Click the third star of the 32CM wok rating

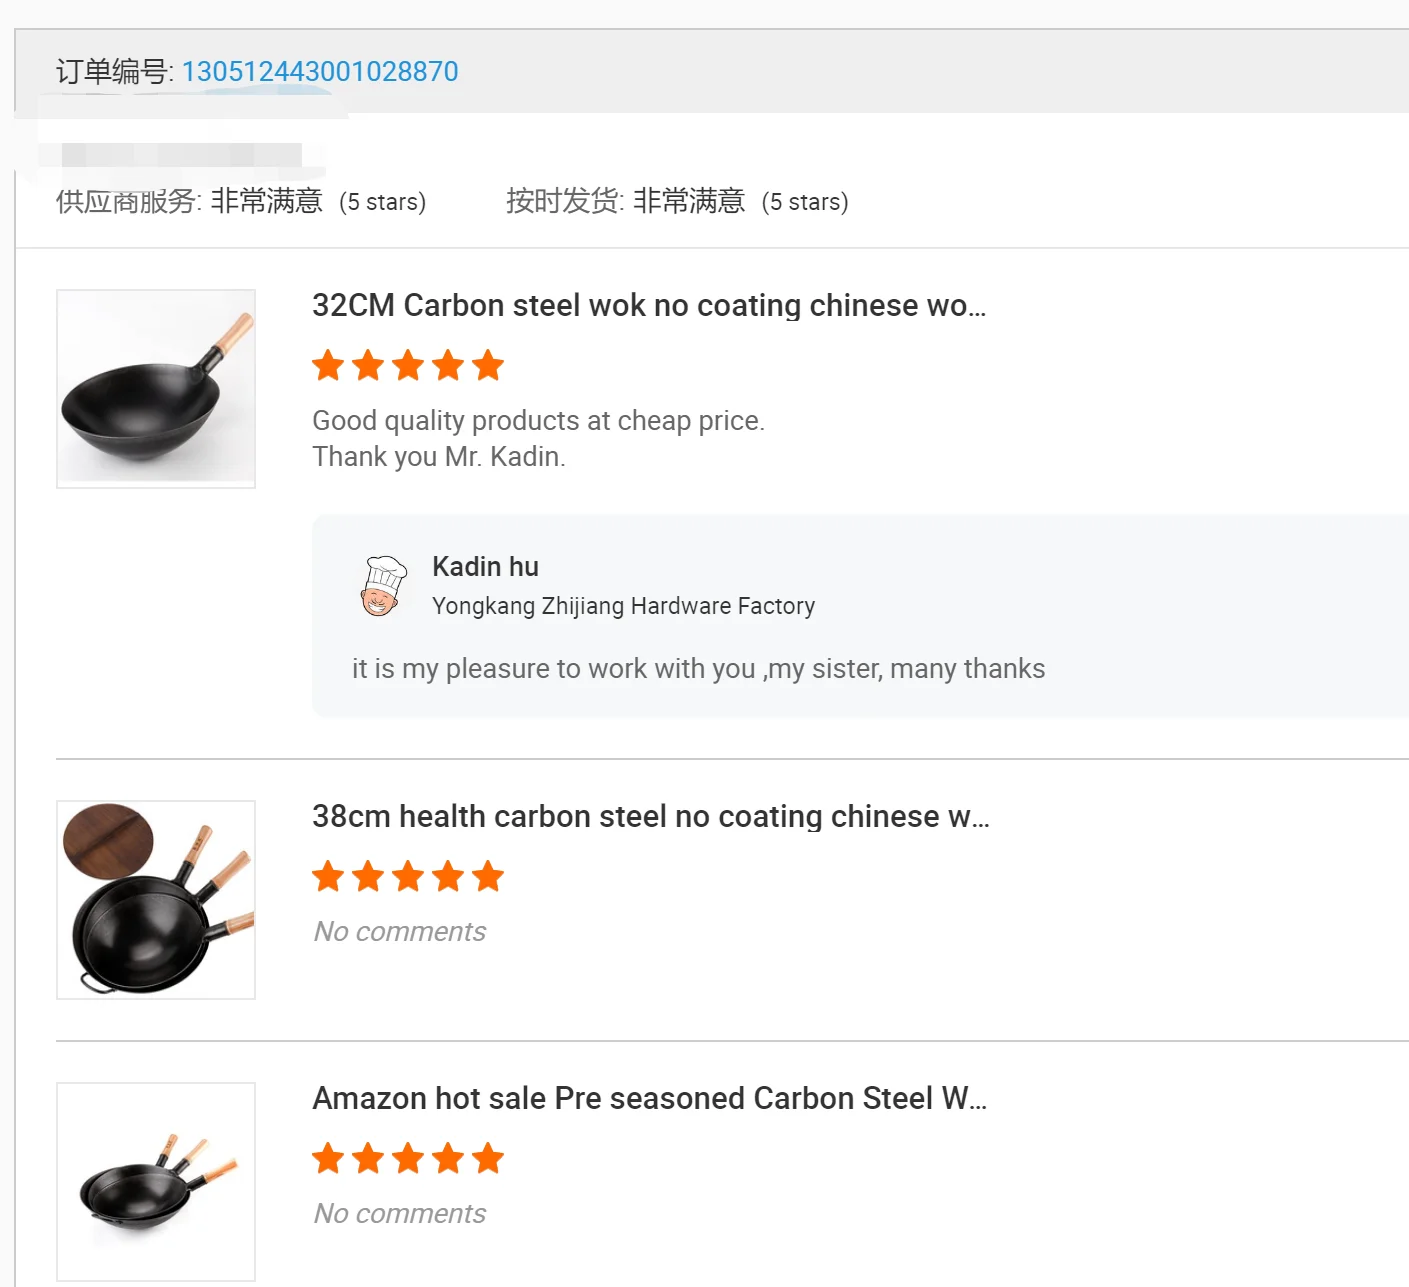pyautogui.click(x=408, y=366)
